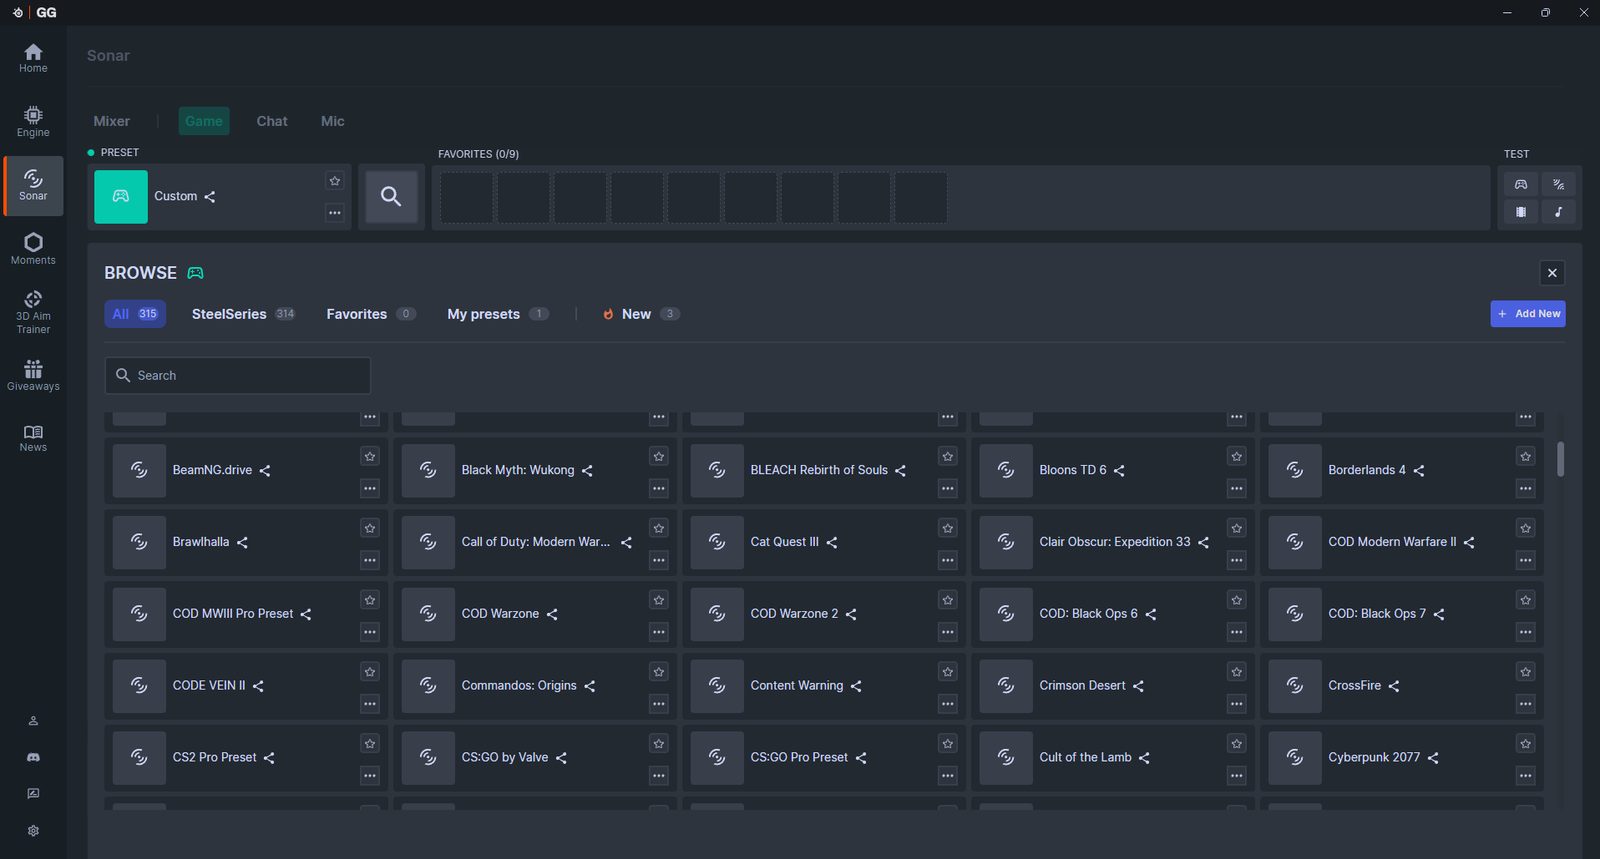Favorite the Brawlhalla preset with its star
This screenshot has height=859, width=1600.
click(x=370, y=528)
